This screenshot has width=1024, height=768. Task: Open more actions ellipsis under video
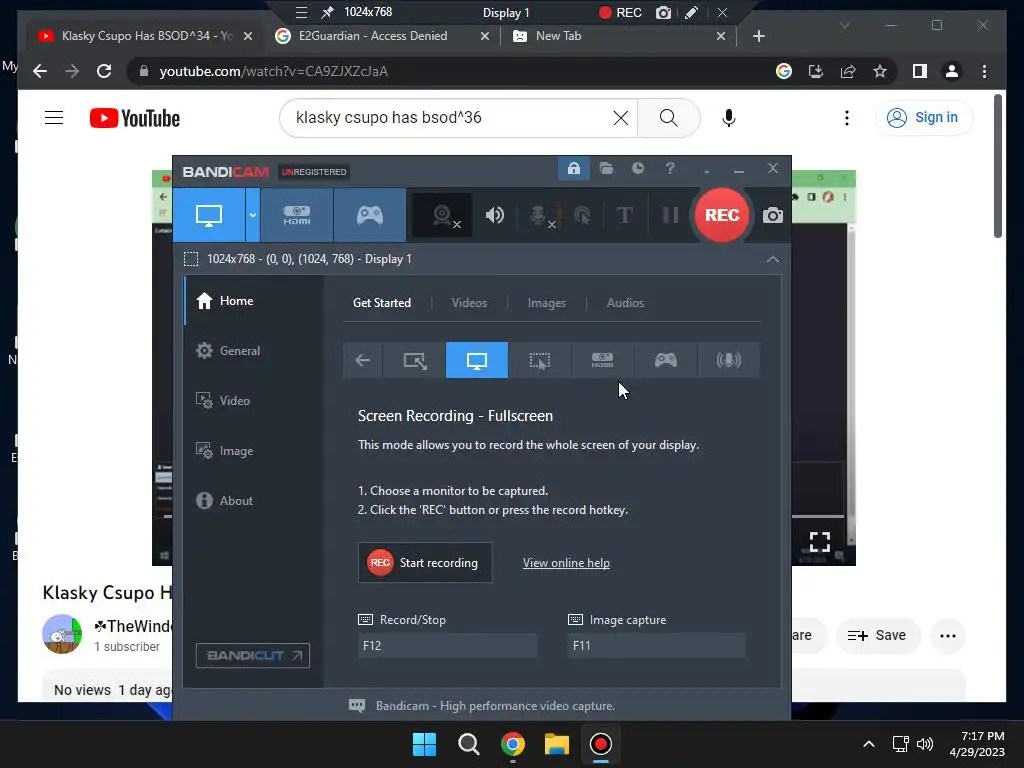pos(948,635)
